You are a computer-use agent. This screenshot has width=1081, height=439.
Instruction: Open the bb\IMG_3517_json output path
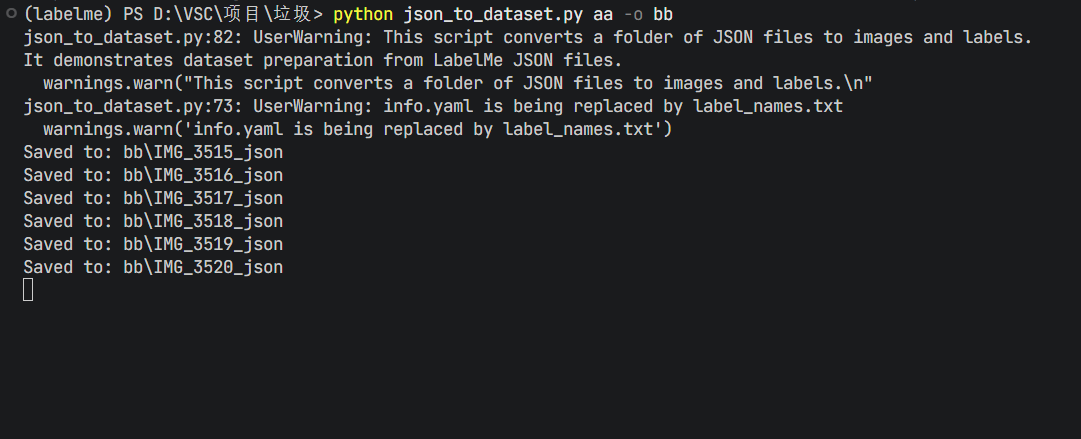point(203,198)
